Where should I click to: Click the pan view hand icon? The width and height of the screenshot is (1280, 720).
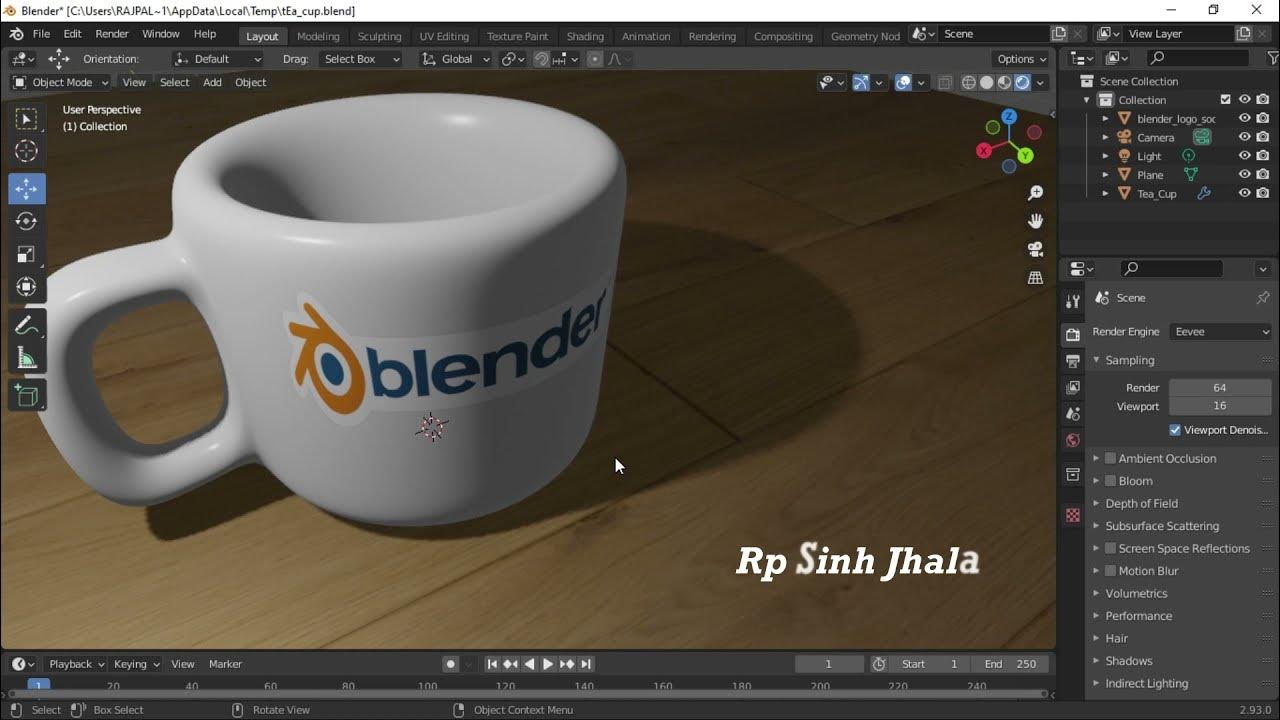tap(1036, 221)
